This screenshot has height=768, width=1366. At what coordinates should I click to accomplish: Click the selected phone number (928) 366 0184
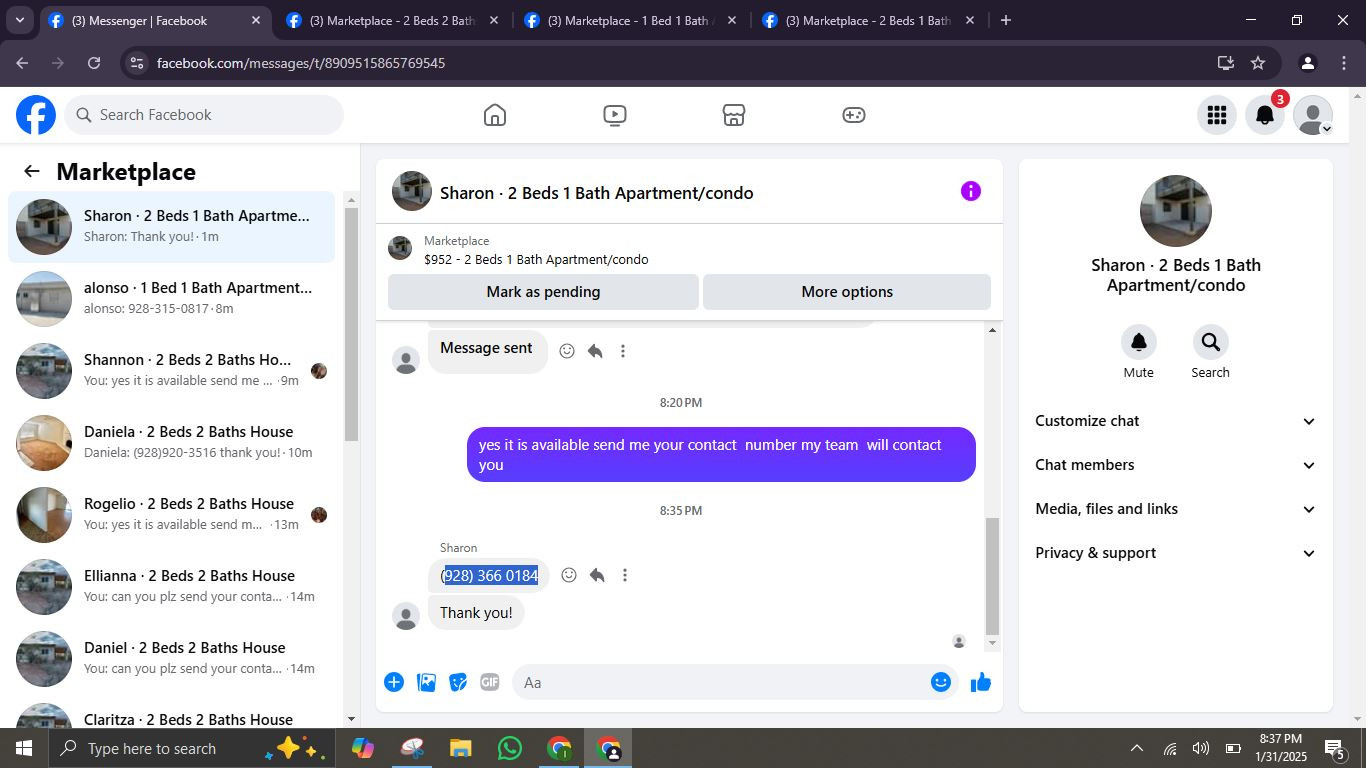pos(490,575)
